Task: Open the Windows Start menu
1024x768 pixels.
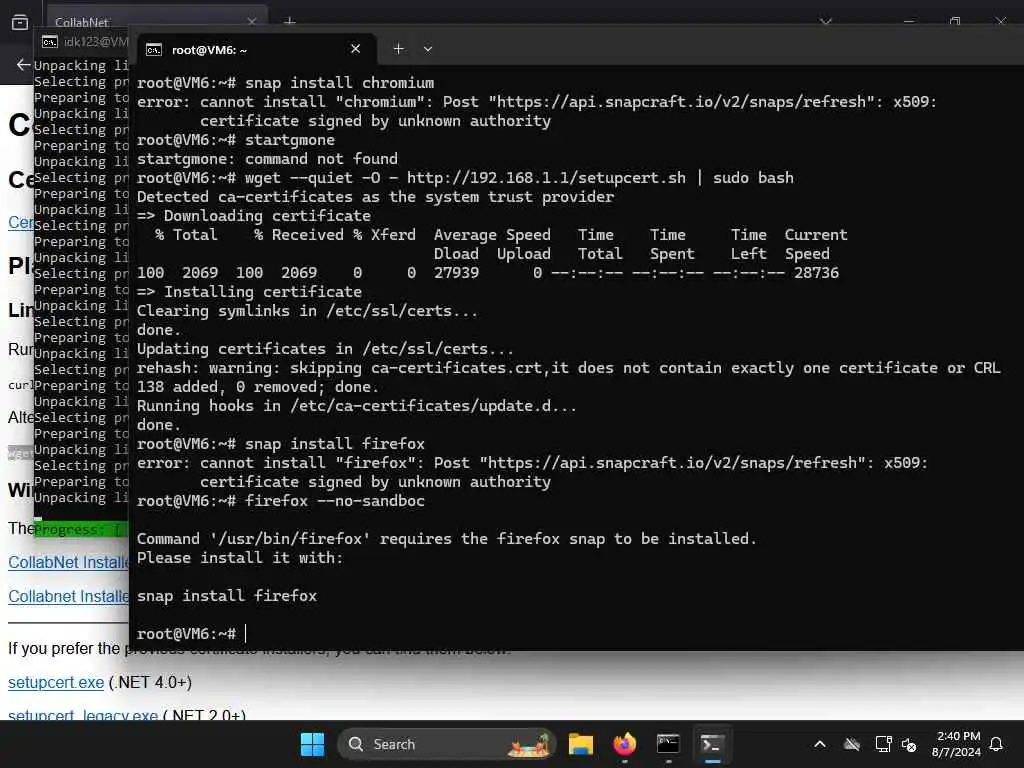Action: pyautogui.click(x=312, y=744)
